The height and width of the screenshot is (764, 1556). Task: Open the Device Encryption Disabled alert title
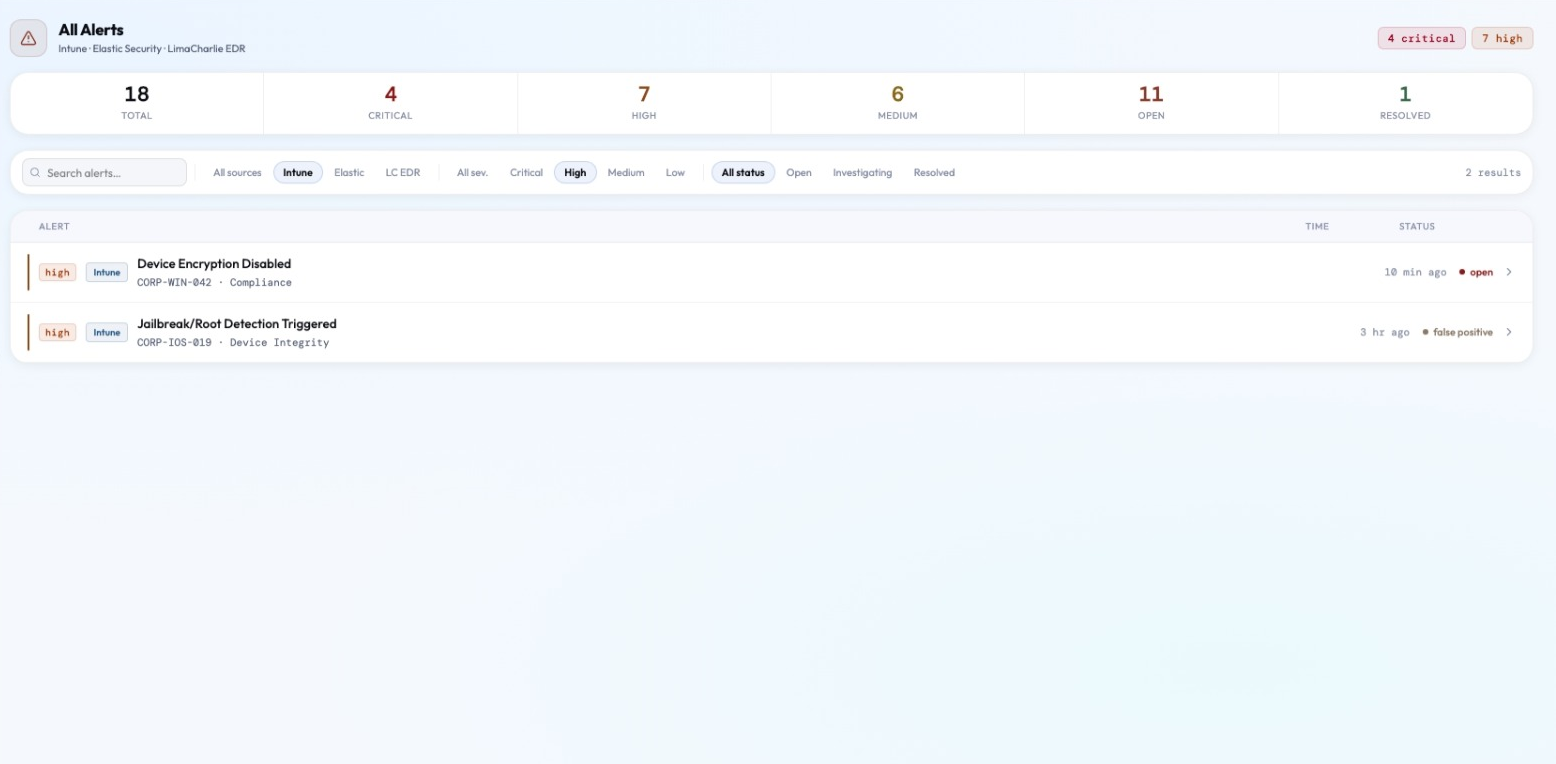click(x=214, y=264)
